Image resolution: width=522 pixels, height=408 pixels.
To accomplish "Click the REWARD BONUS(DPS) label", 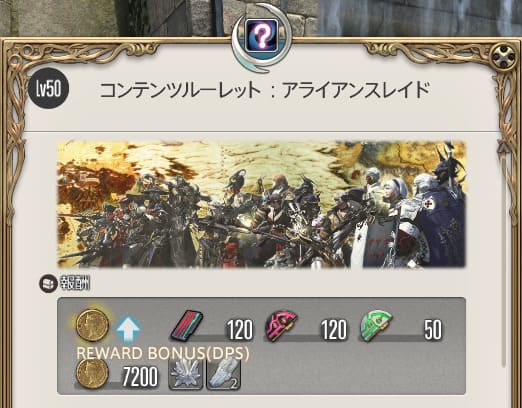I will click(x=163, y=353).
